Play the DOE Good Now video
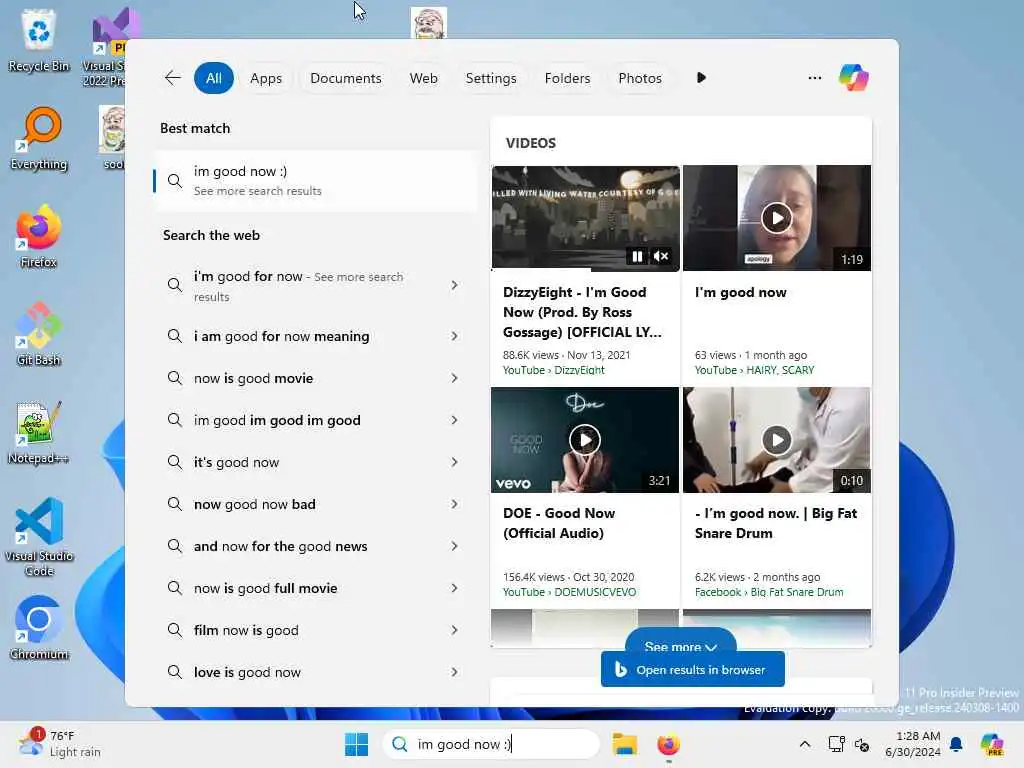This screenshot has width=1024, height=768. click(584, 440)
